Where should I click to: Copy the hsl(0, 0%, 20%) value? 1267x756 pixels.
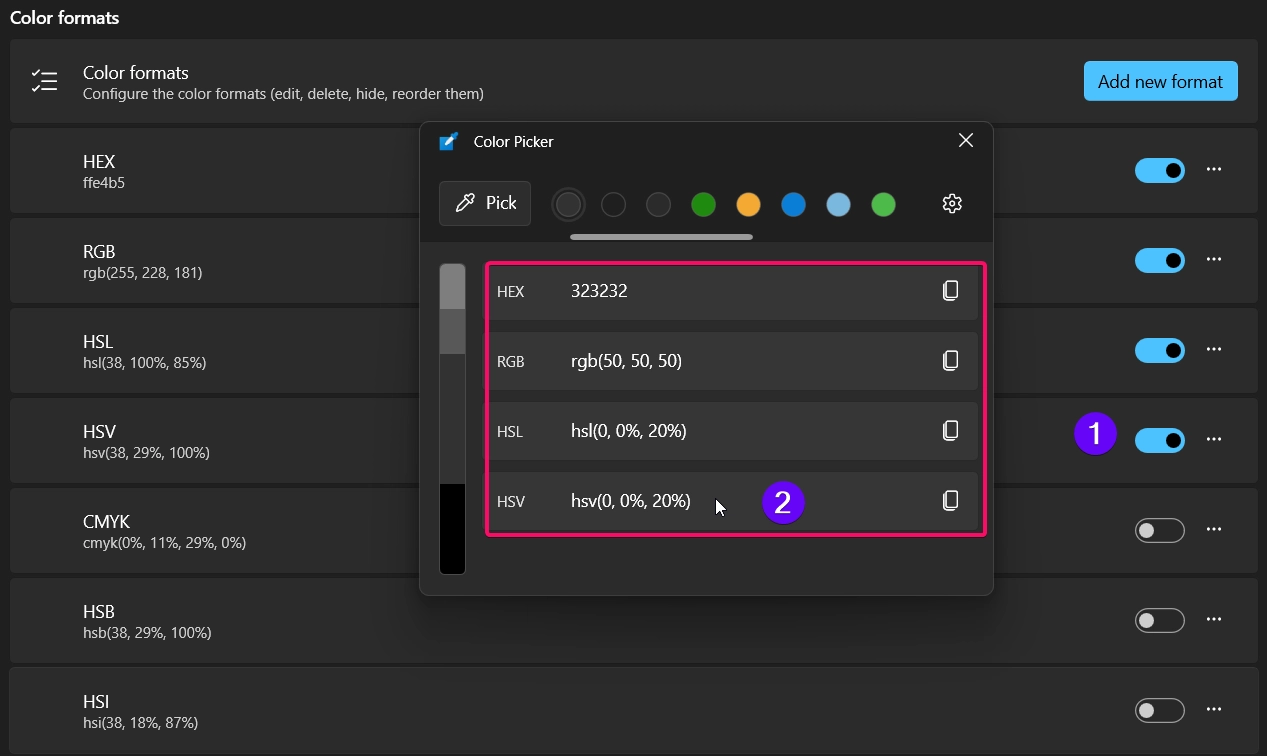(951, 431)
